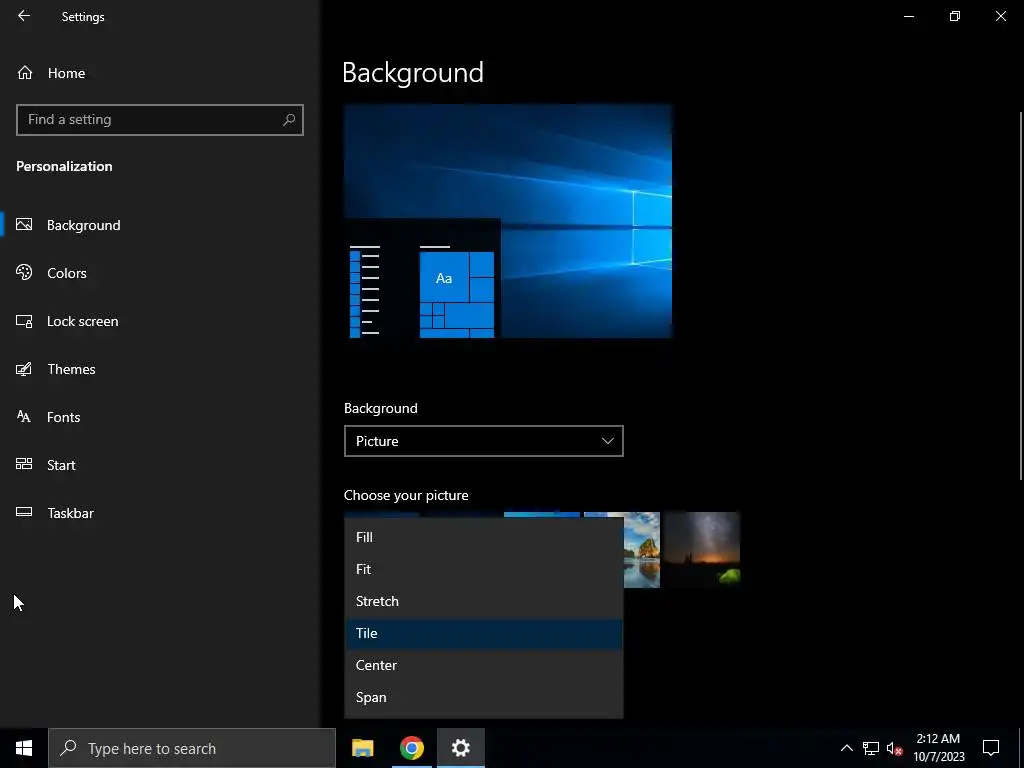Image resolution: width=1024 pixels, height=768 pixels.
Task: Click the Lock screen icon
Action: (24, 321)
